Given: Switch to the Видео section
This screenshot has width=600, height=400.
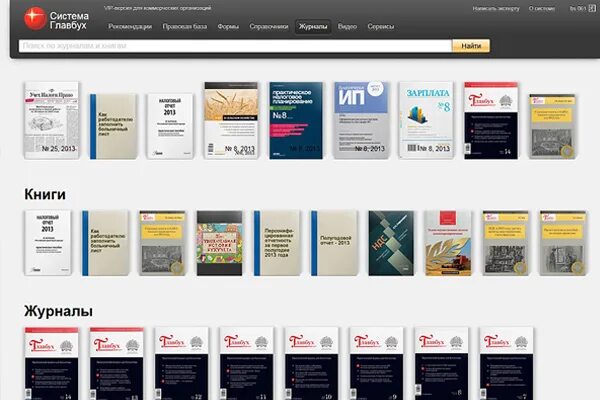Looking at the screenshot, I should point(347,26).
